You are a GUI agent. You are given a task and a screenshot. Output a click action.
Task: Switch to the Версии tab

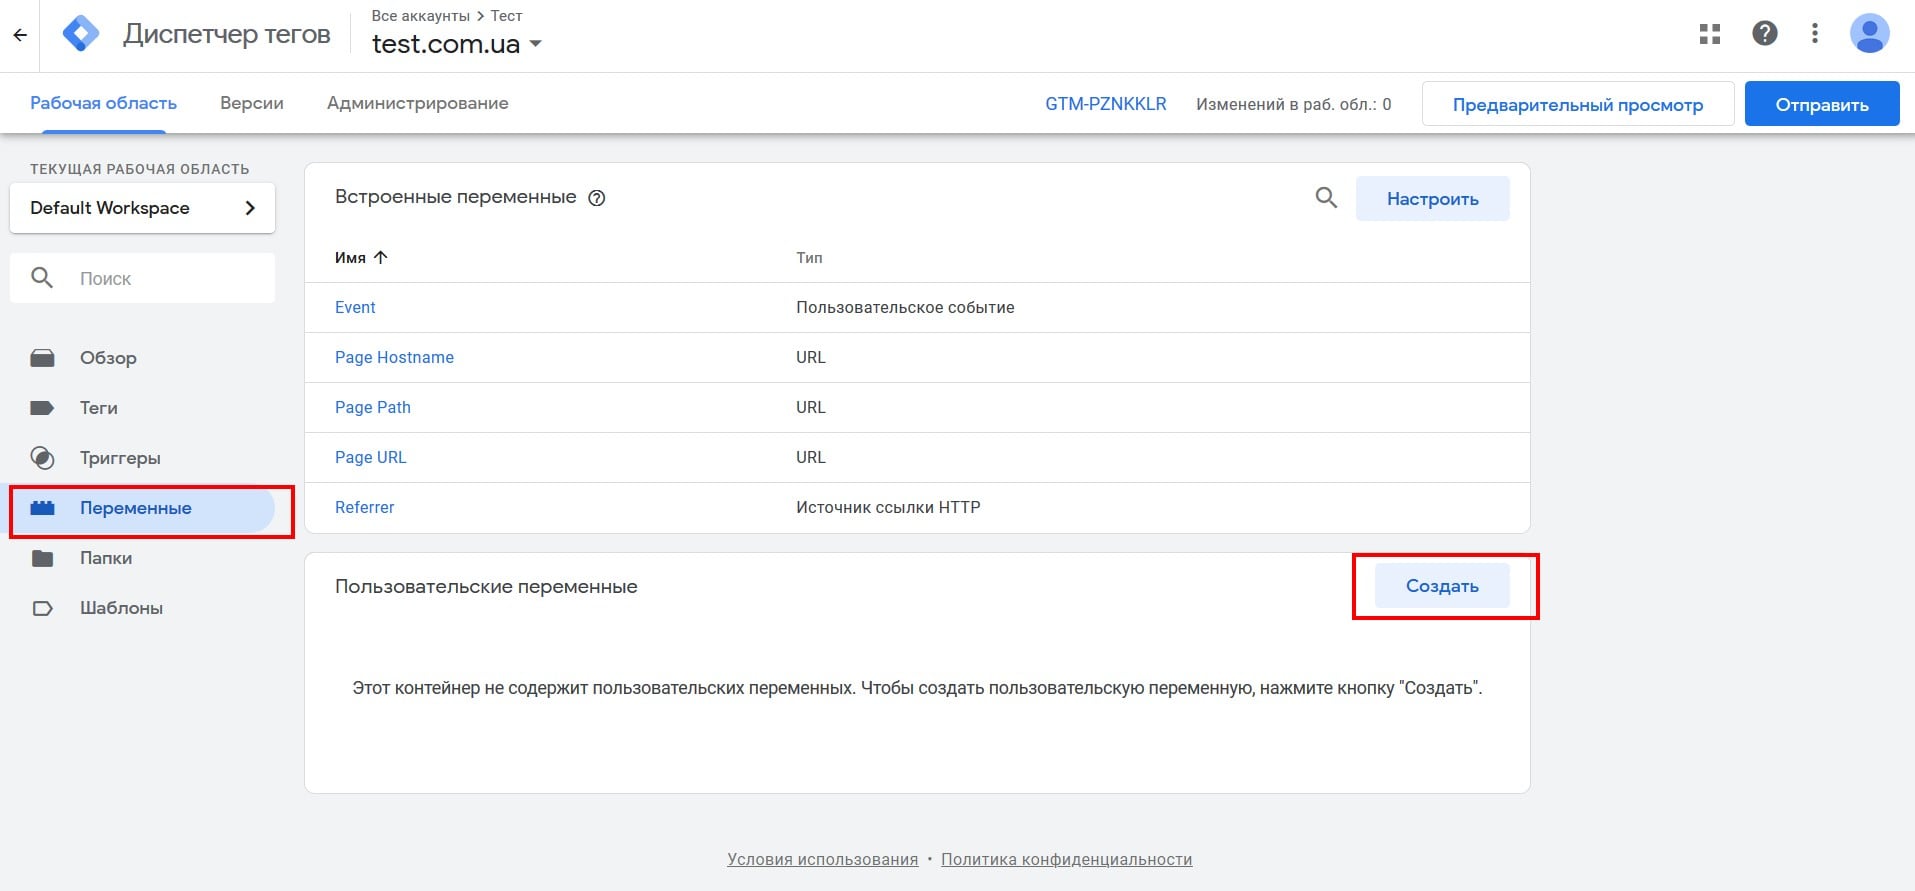click(252, 103)
